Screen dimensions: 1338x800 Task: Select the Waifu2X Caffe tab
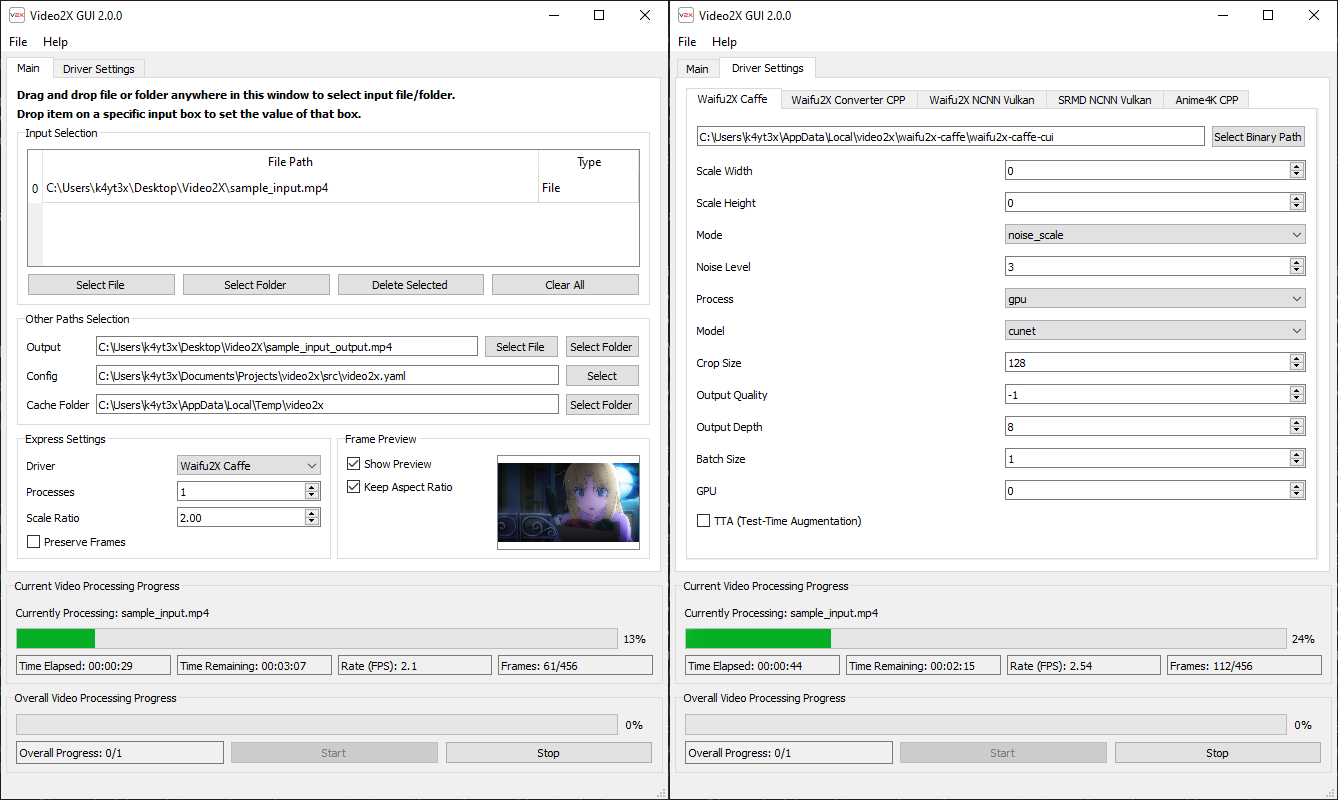point(733,99)
